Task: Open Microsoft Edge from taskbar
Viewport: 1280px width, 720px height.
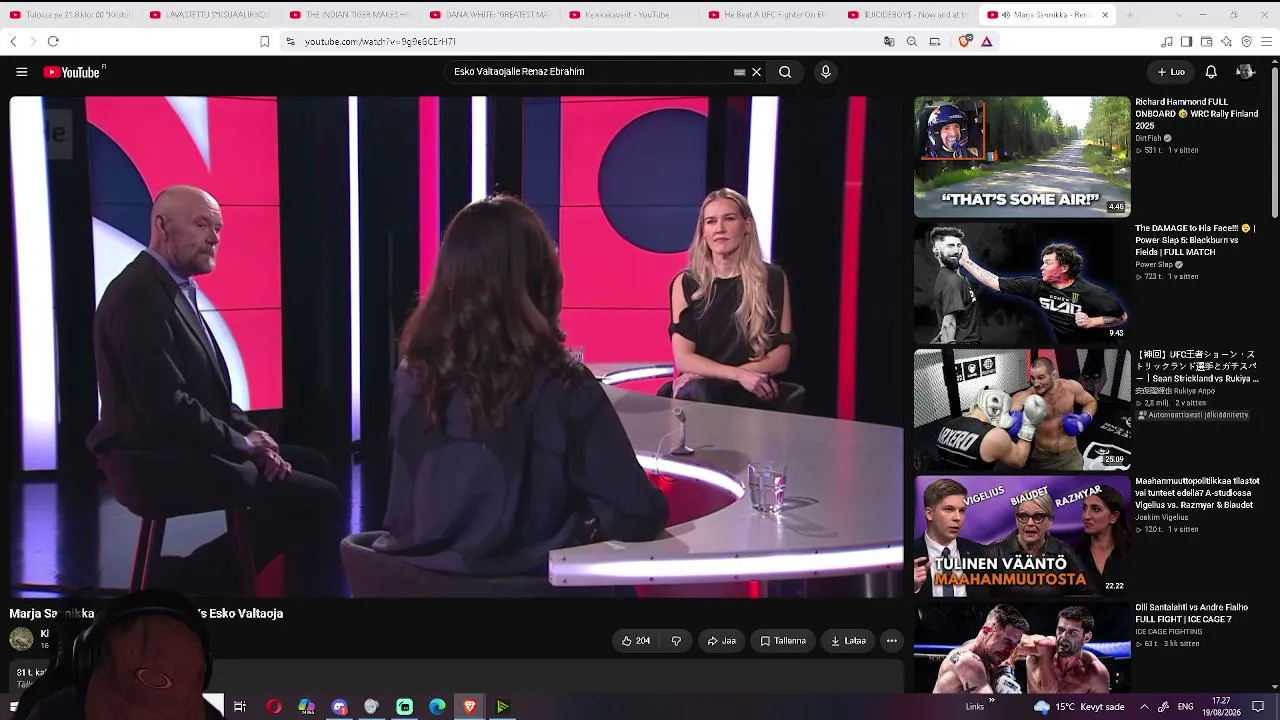Action: (x=437, y=707)
